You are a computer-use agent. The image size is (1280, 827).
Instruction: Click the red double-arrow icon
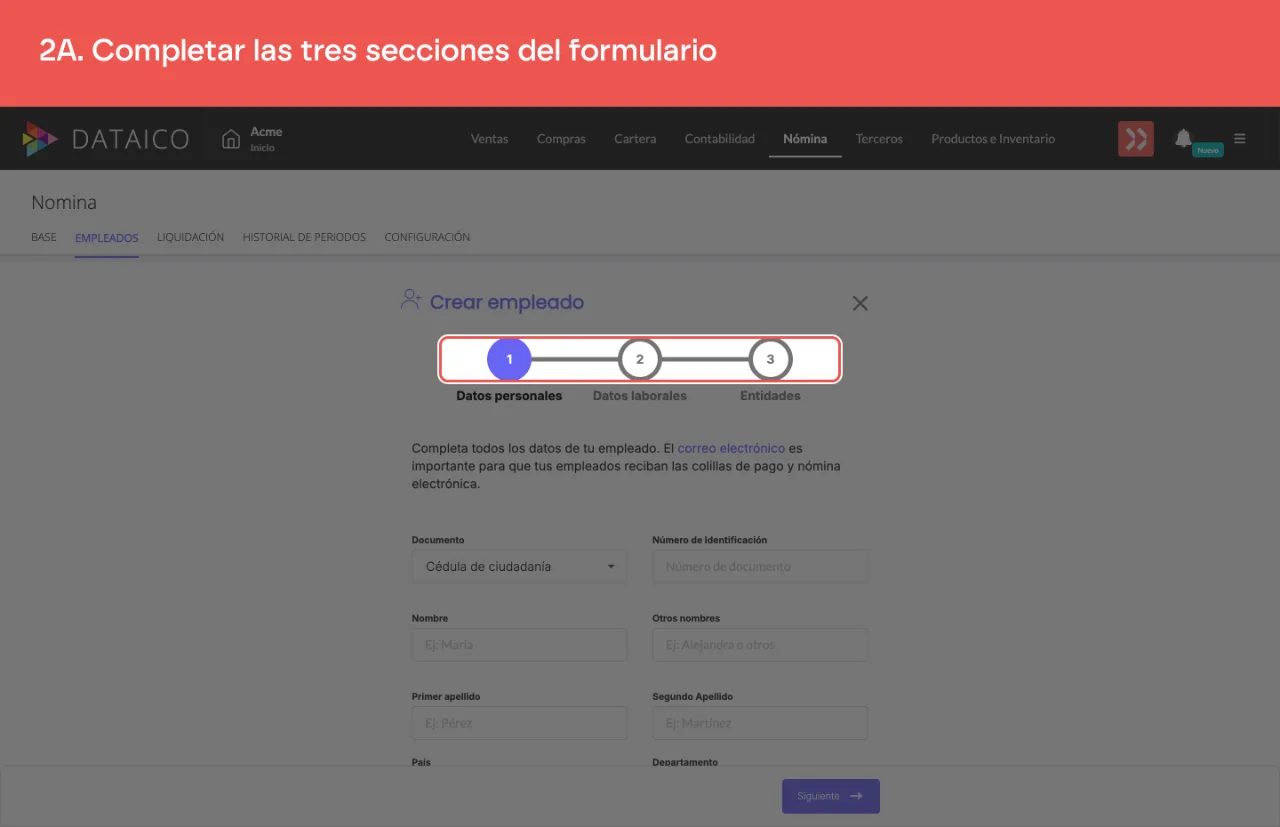click(1136, 139)
